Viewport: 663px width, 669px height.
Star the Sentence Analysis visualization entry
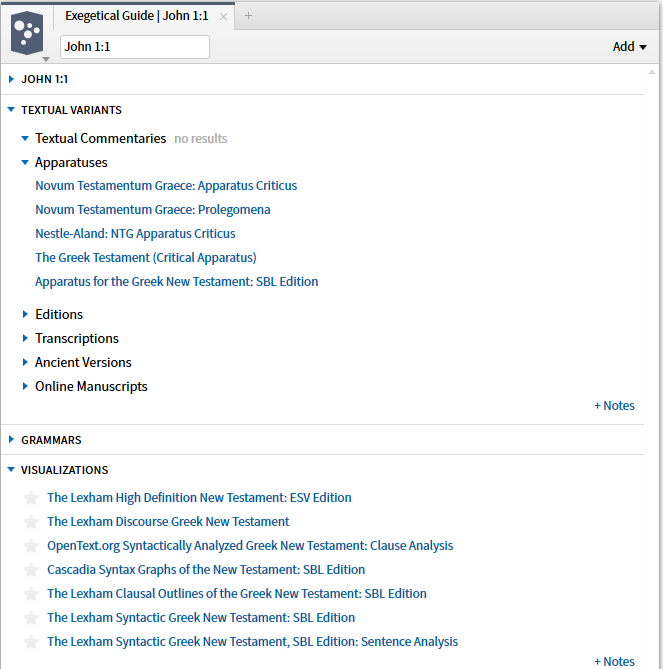point(31,642)
